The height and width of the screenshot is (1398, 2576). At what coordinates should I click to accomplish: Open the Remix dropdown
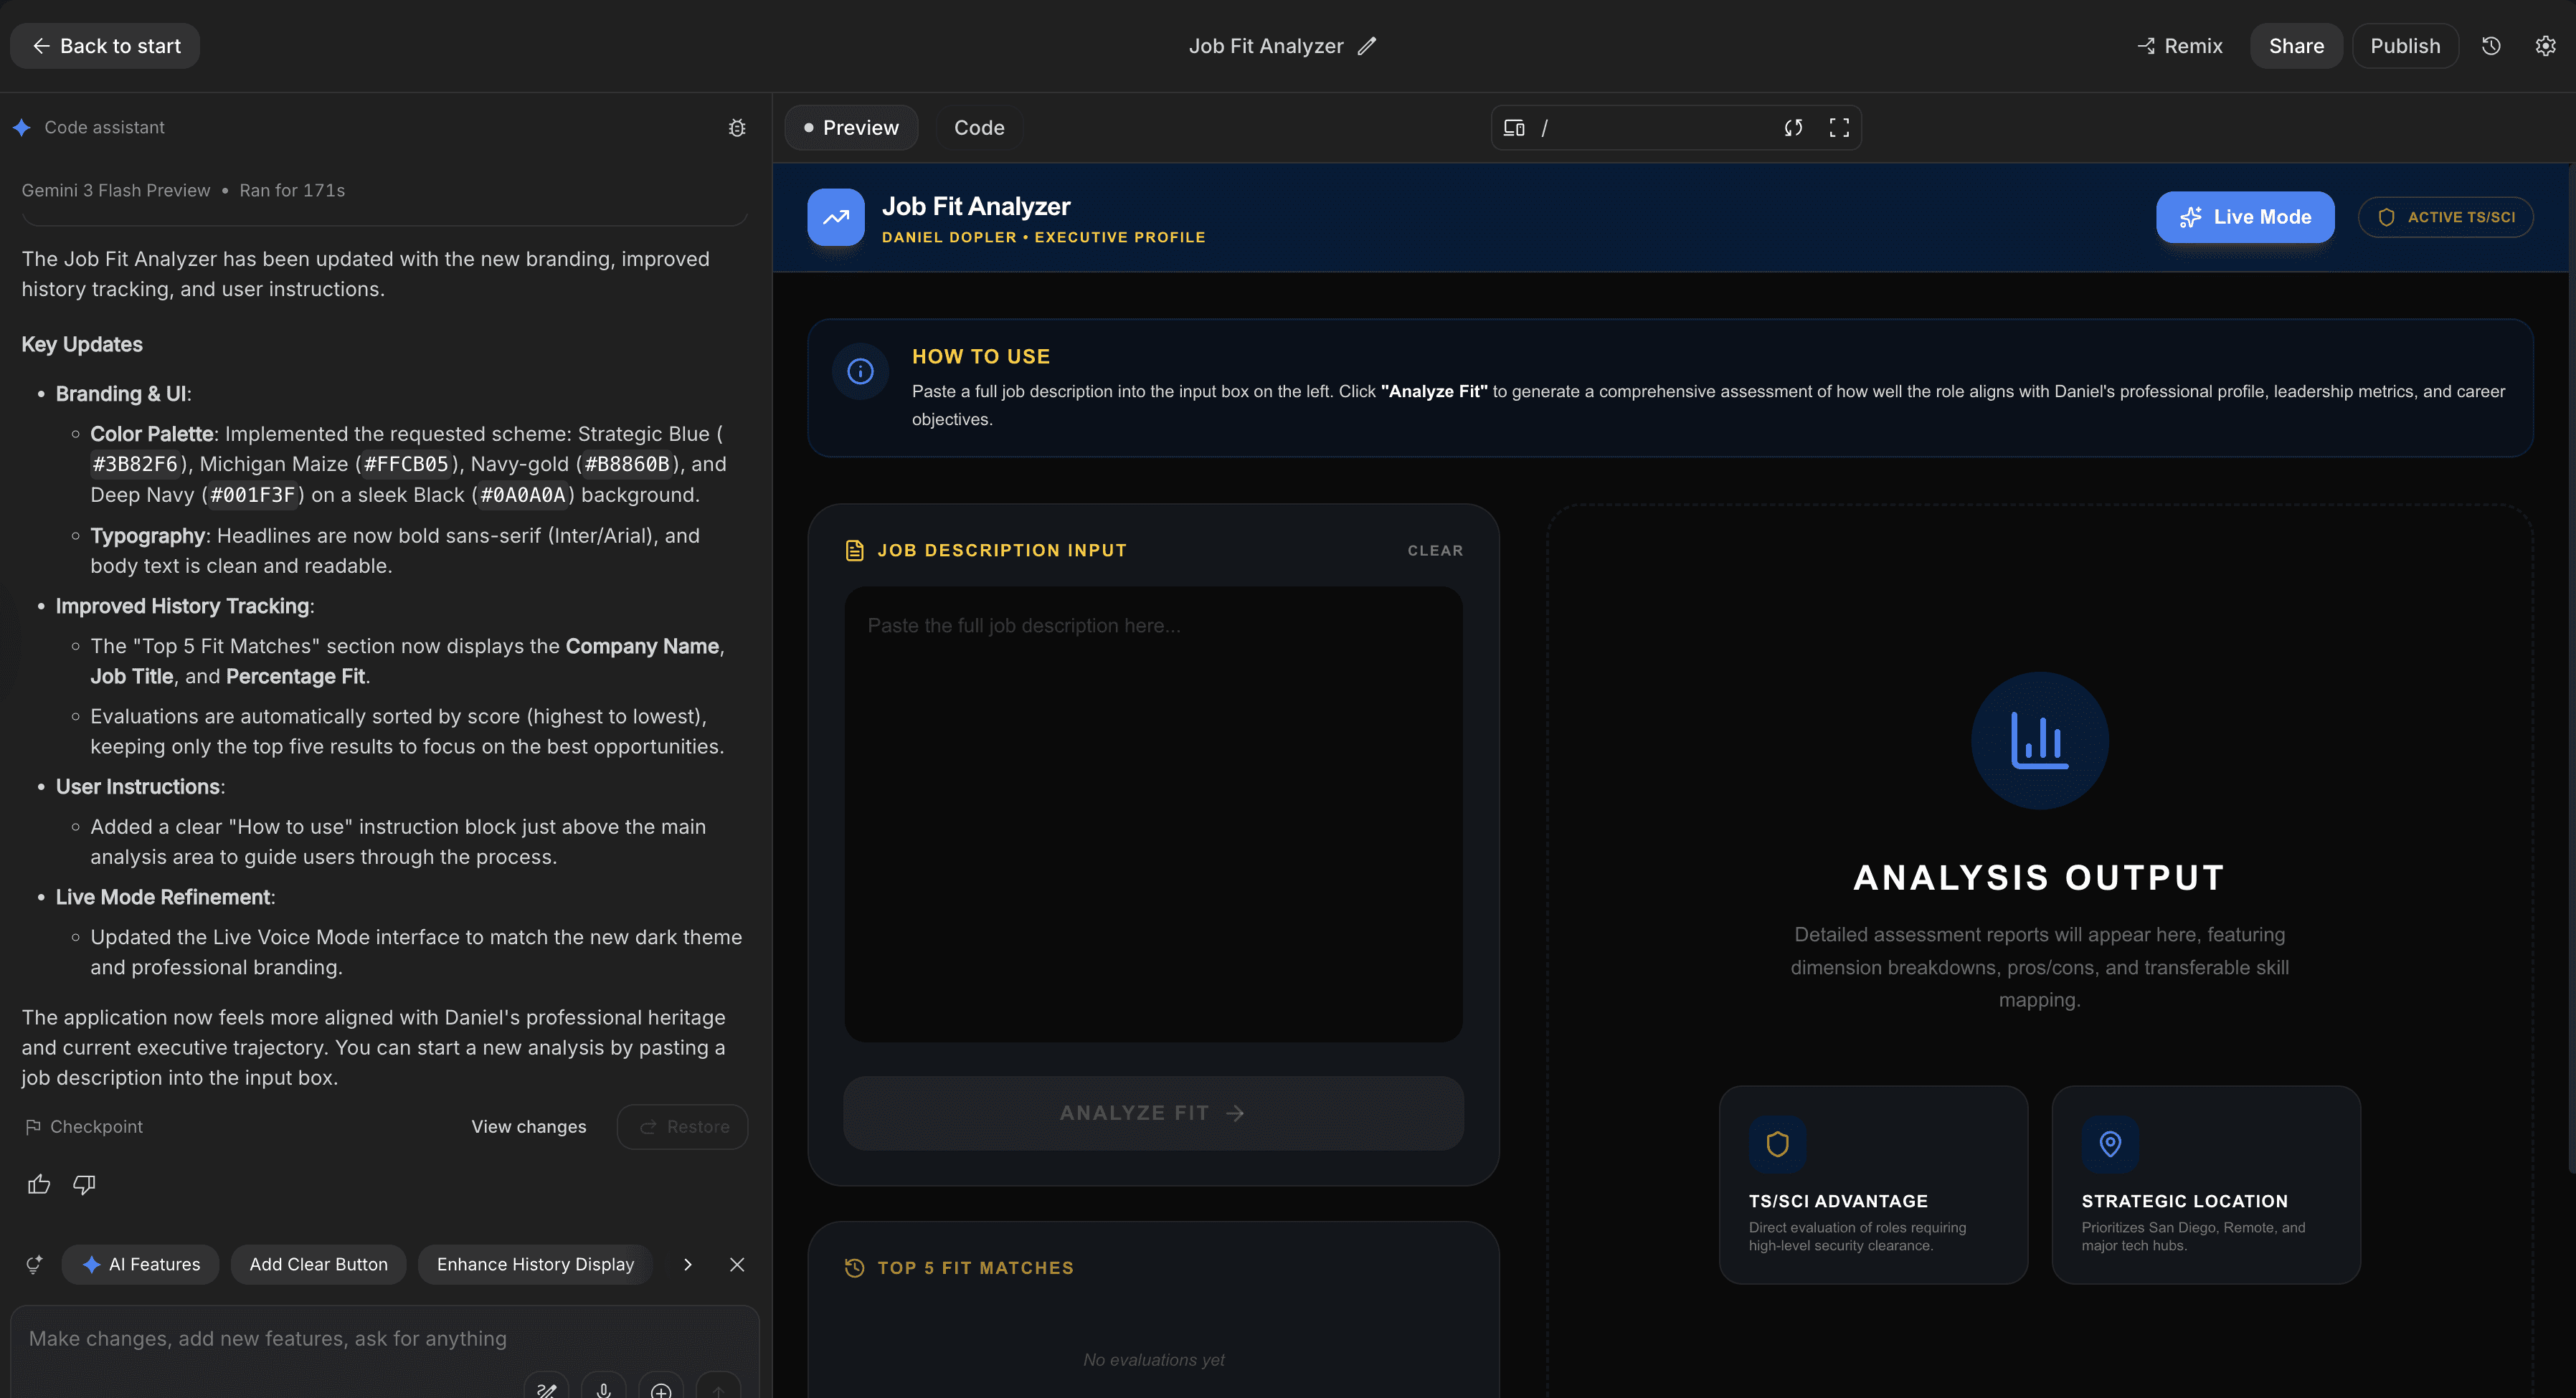[2180, 45]
